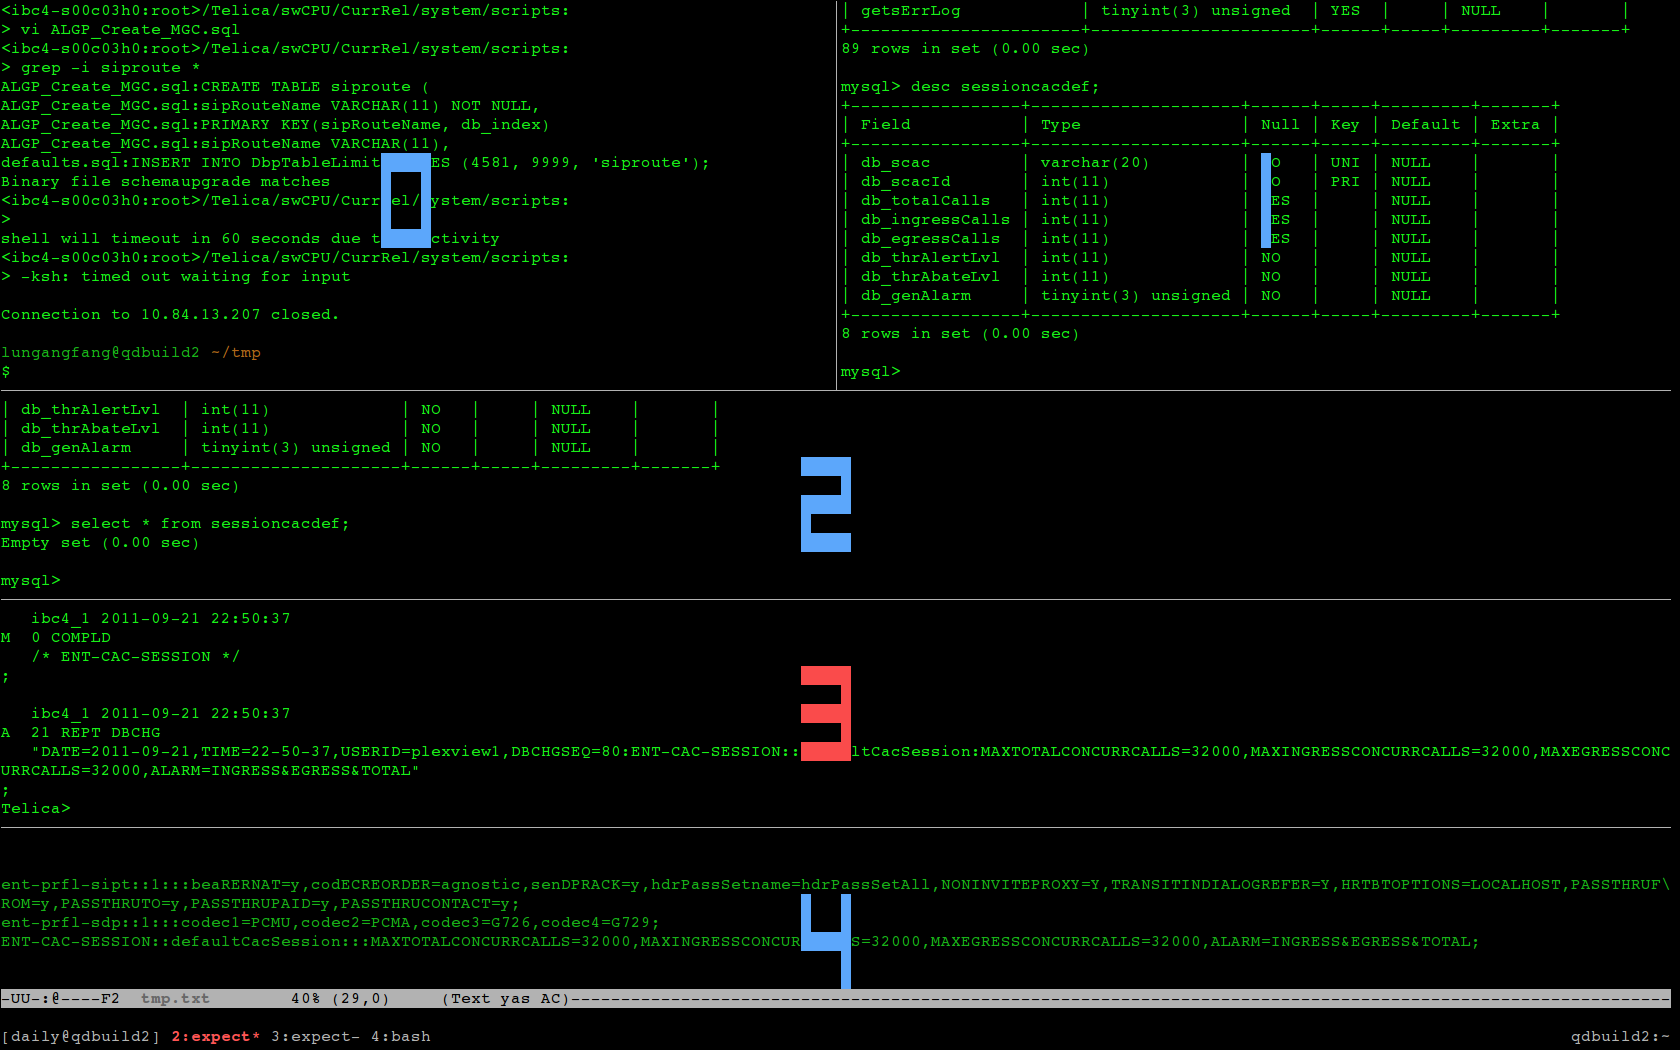Click the 'grep -i siproute *' command
Screen dimensions: 1680x1050
click(x=110, y=68)
